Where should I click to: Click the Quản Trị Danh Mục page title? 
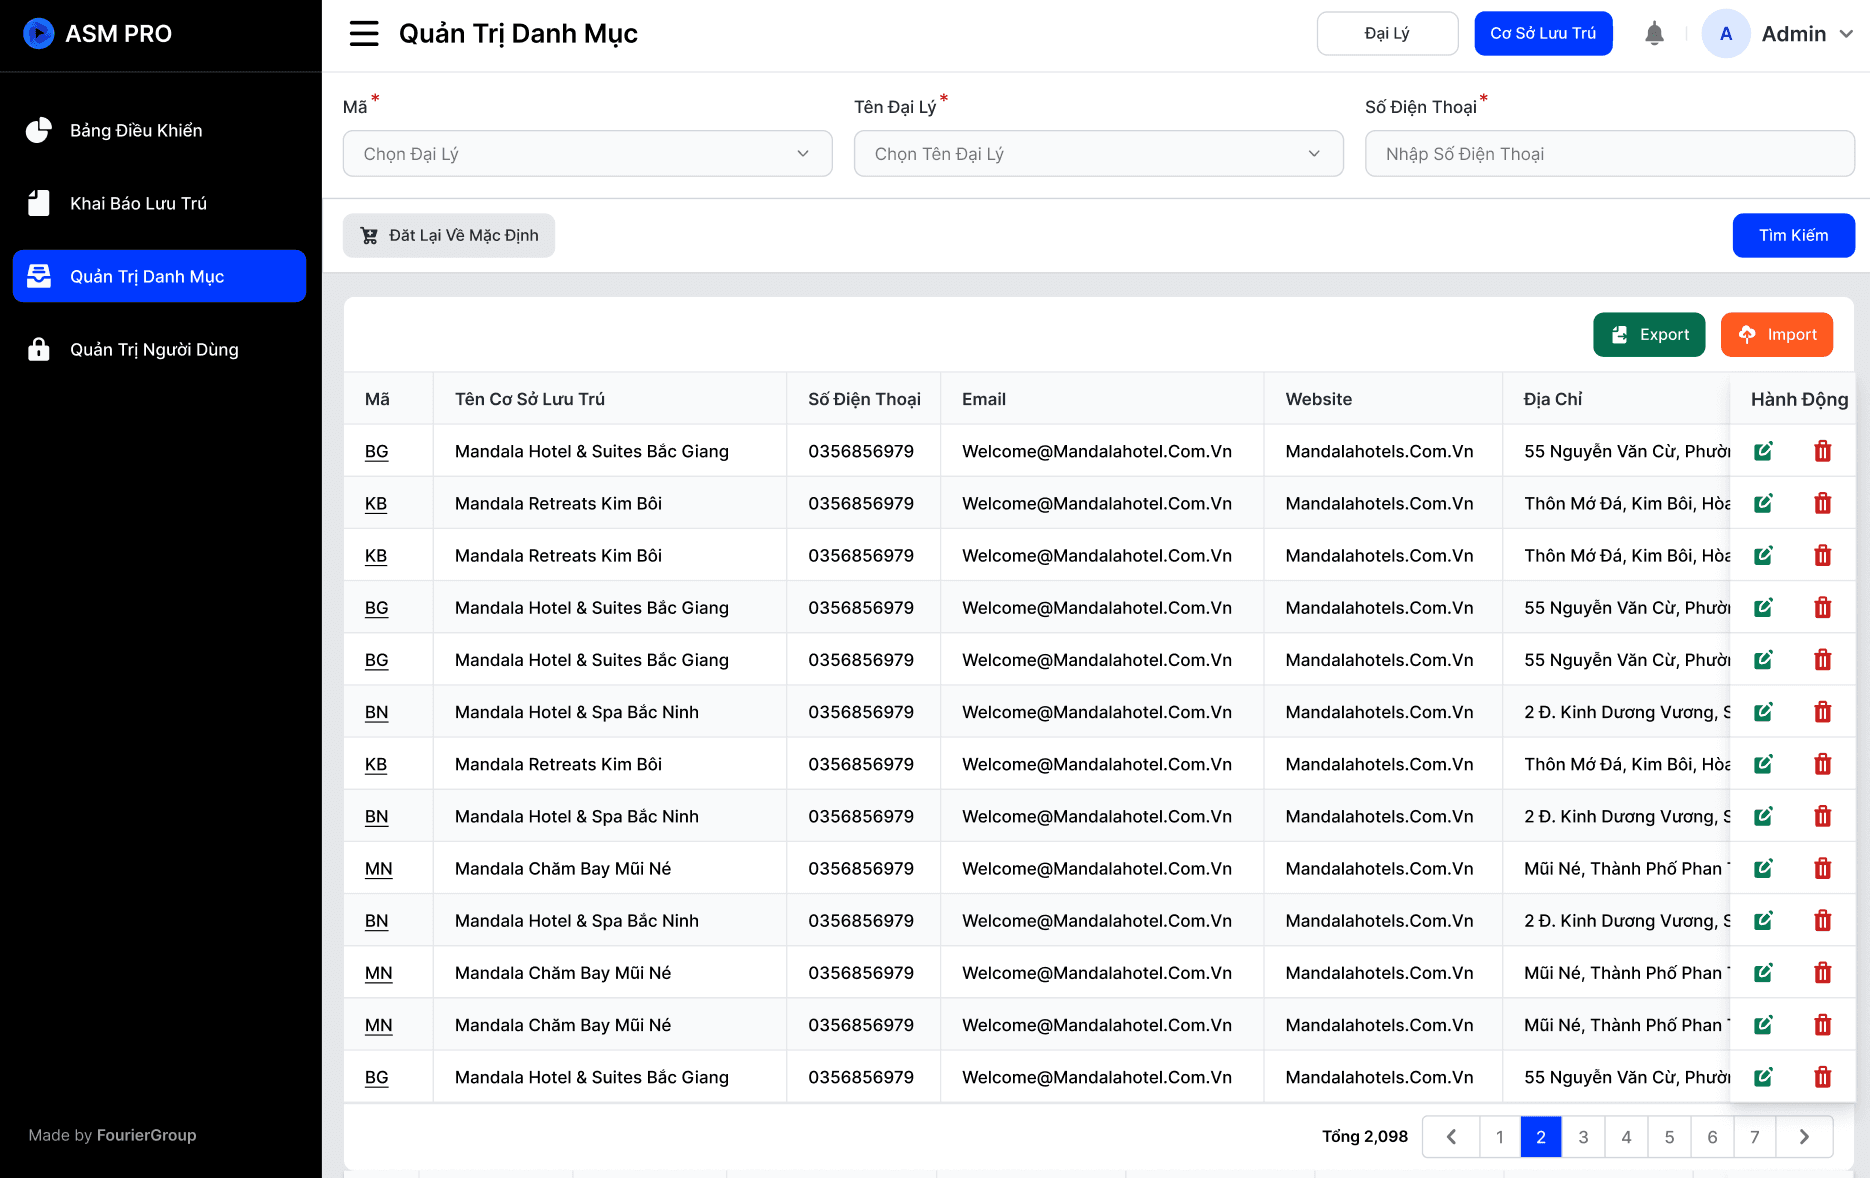coord(518,34)
